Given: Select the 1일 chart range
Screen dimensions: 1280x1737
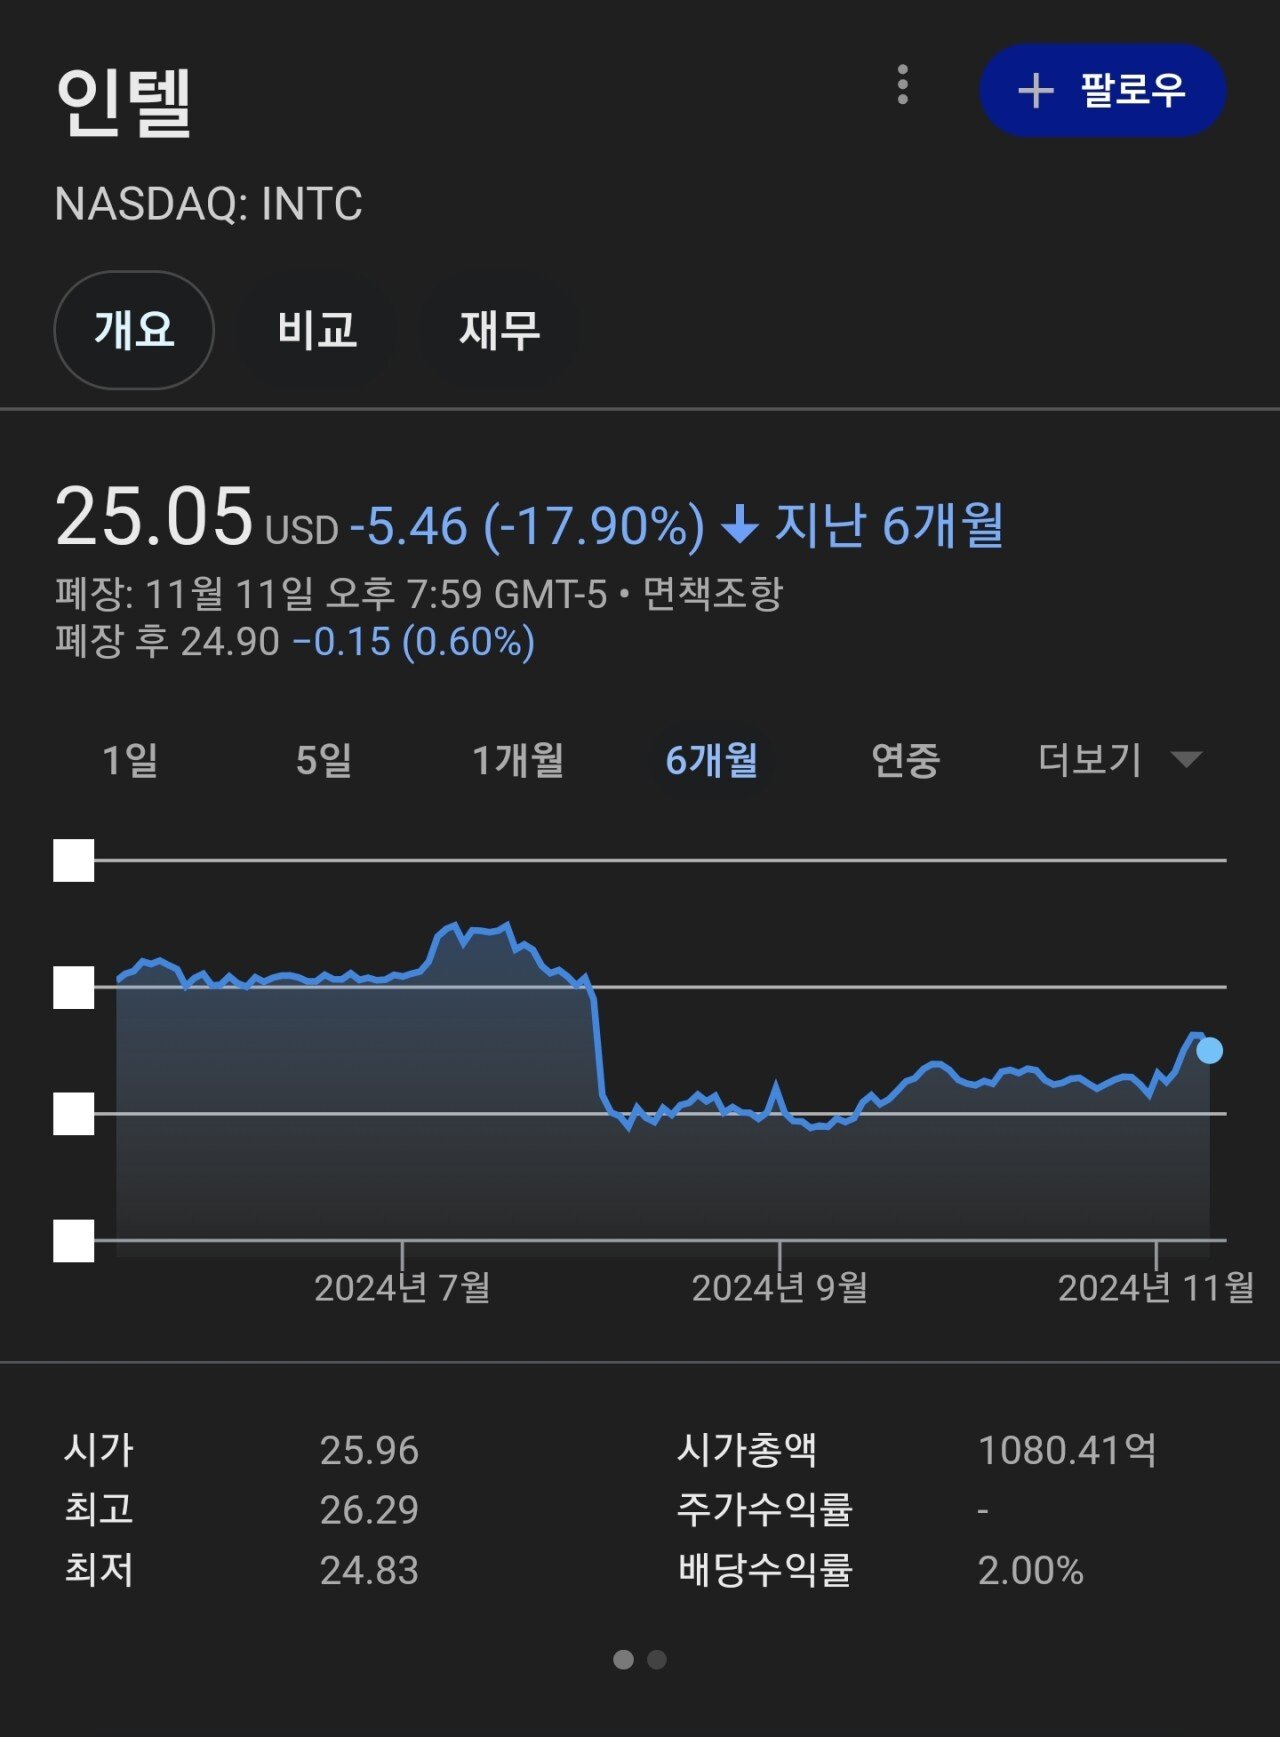Looking at the screenshot, I should click(x=131, y=761).
